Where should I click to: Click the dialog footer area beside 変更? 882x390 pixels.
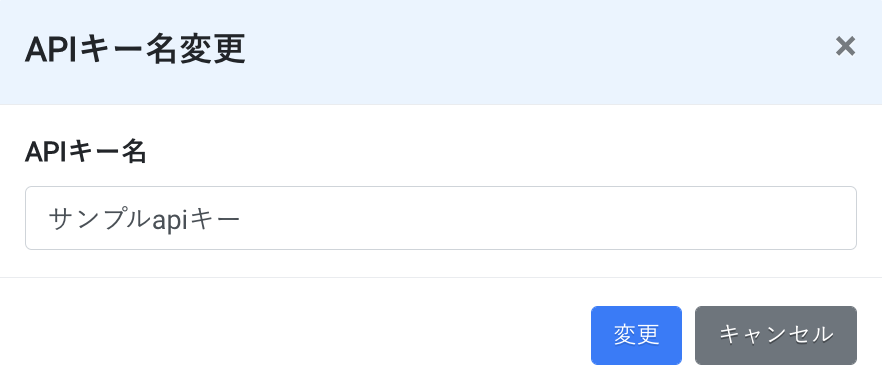[x=292, y=335]
